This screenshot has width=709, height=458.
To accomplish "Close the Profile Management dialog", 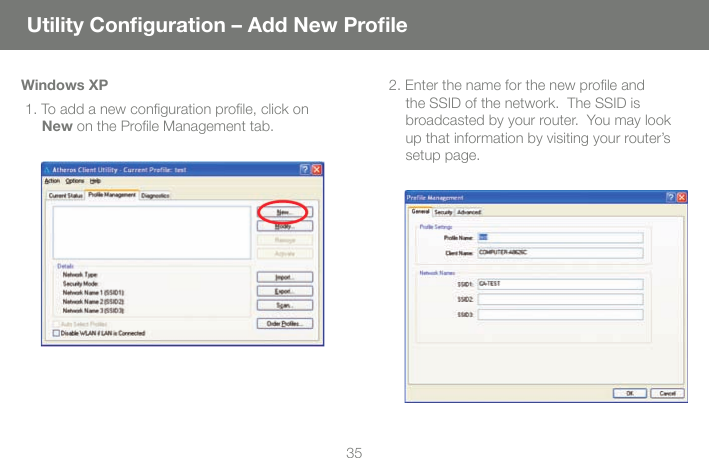I will pyautogui.click(x=682, y=197).
